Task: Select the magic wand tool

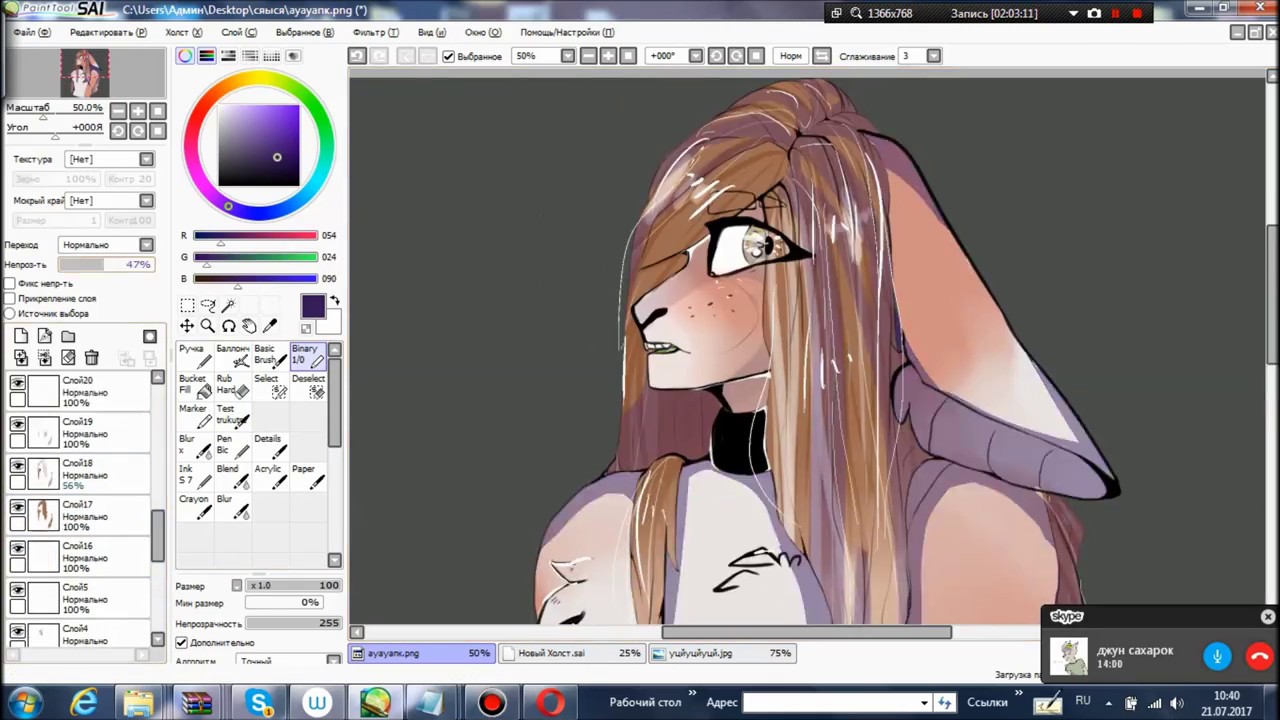Action: point(229,305)
